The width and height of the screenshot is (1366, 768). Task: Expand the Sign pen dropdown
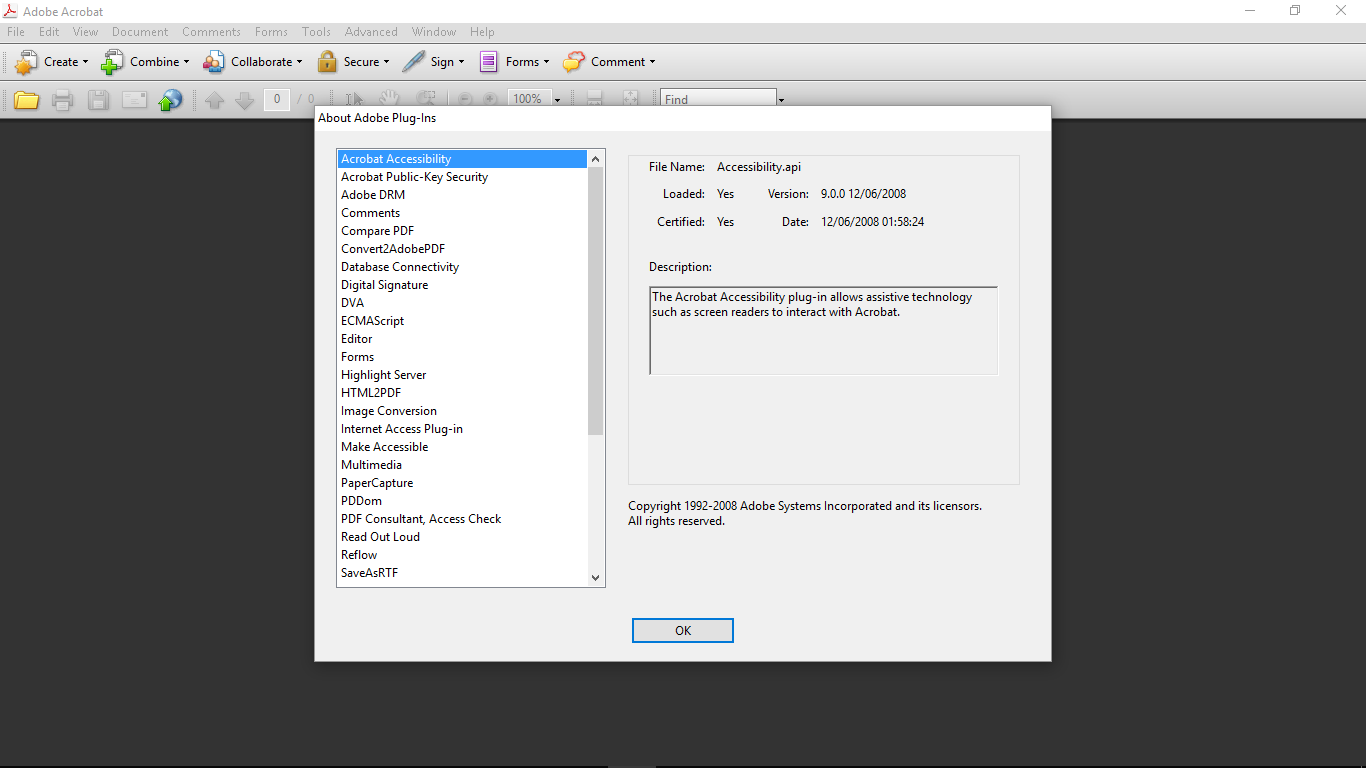(x=433, y=62)
